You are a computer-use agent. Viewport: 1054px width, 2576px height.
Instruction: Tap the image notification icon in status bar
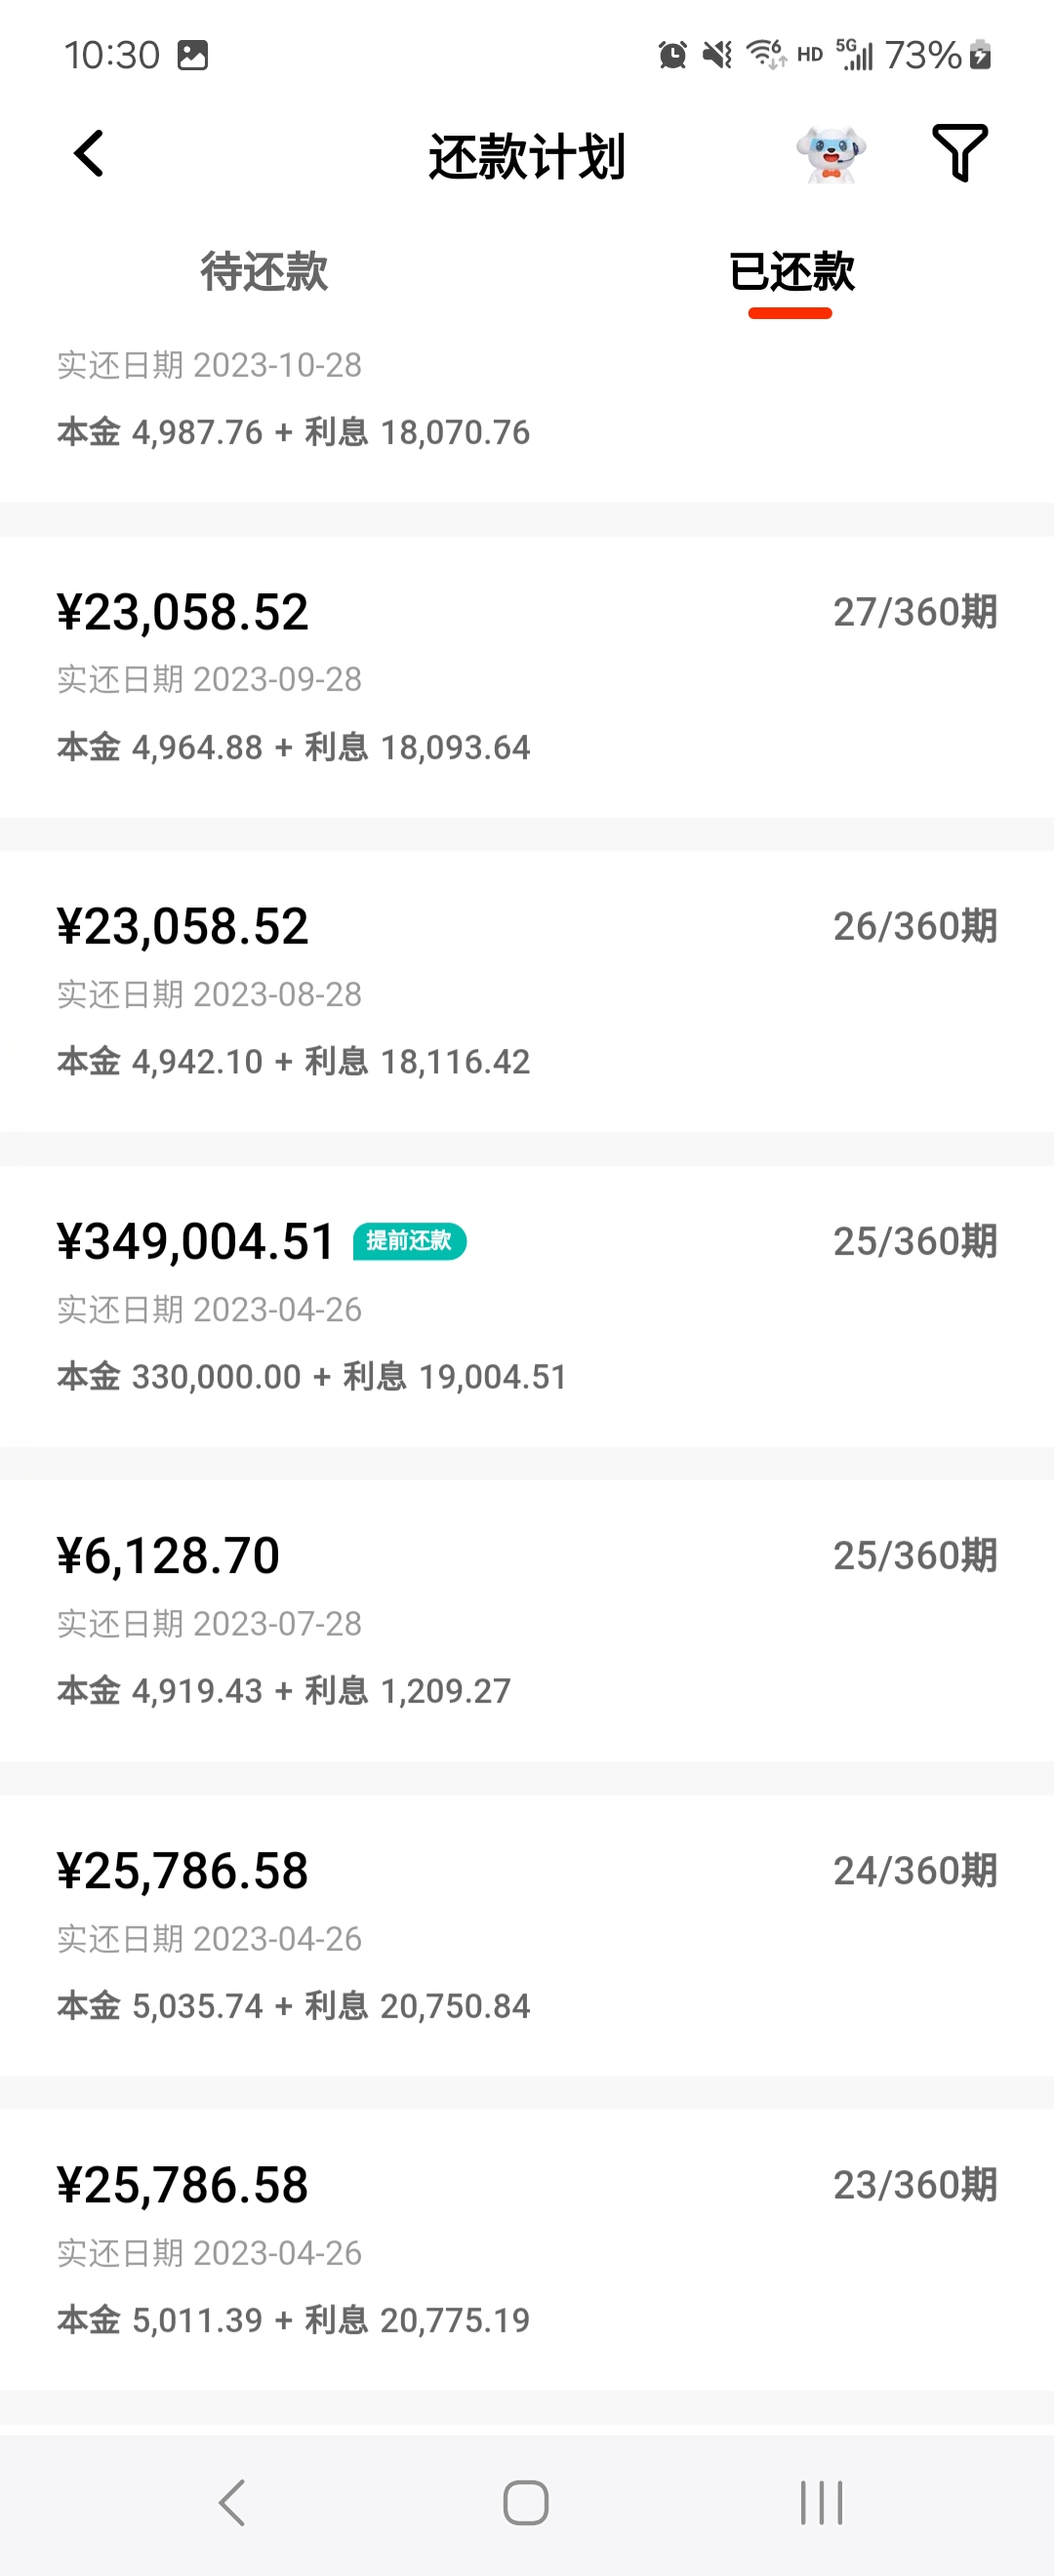192,55
